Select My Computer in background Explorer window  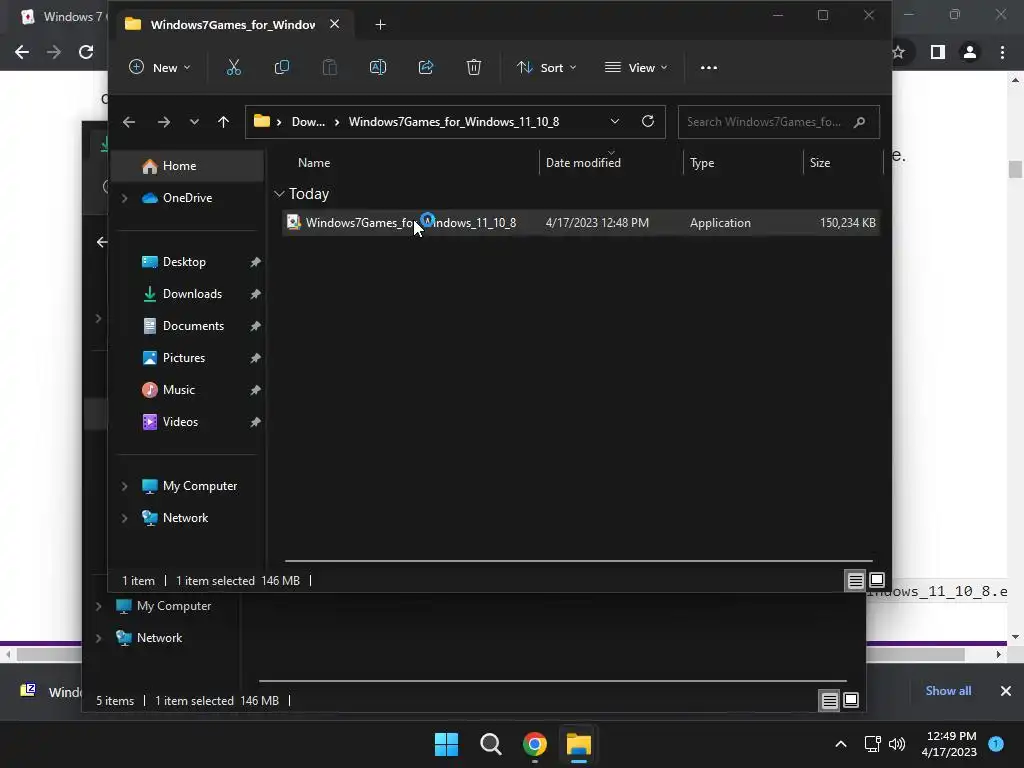point(174,606)
